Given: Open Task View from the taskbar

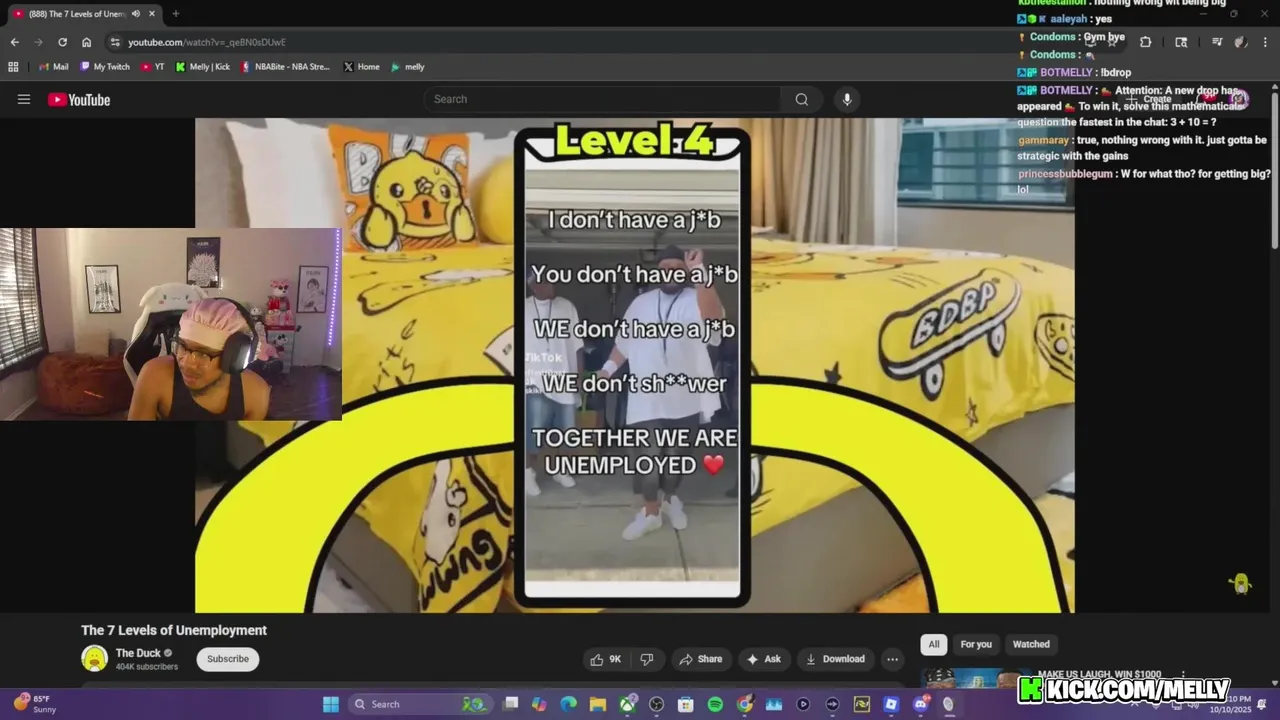Looking at the screenshot, I should tap(510, 704).
